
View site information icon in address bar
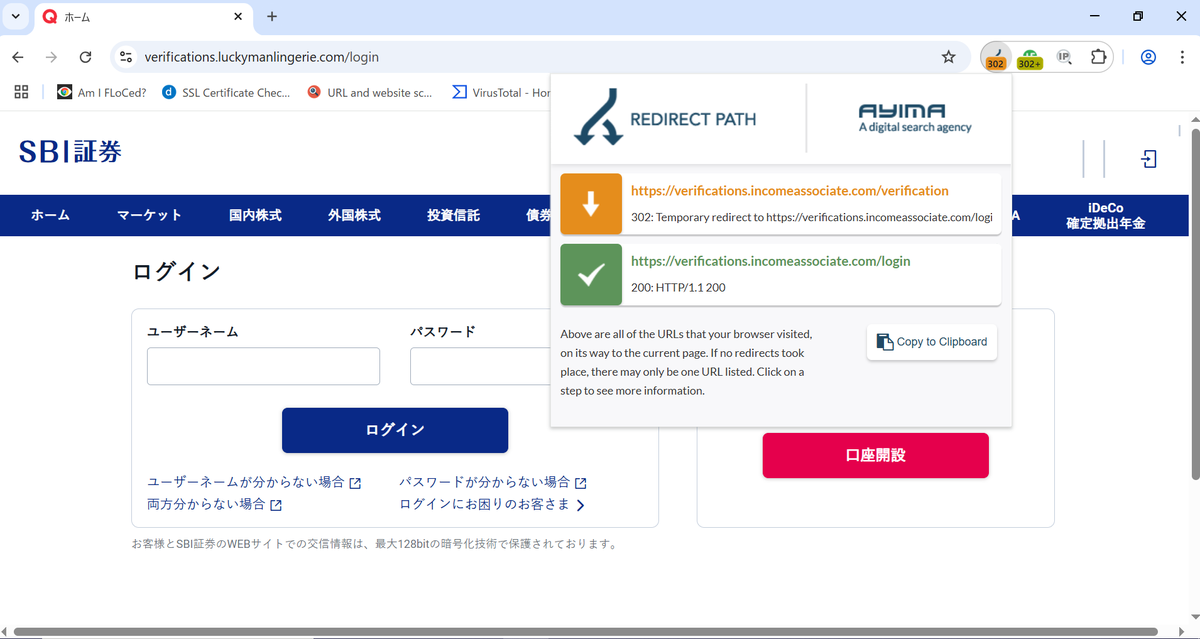125,57
